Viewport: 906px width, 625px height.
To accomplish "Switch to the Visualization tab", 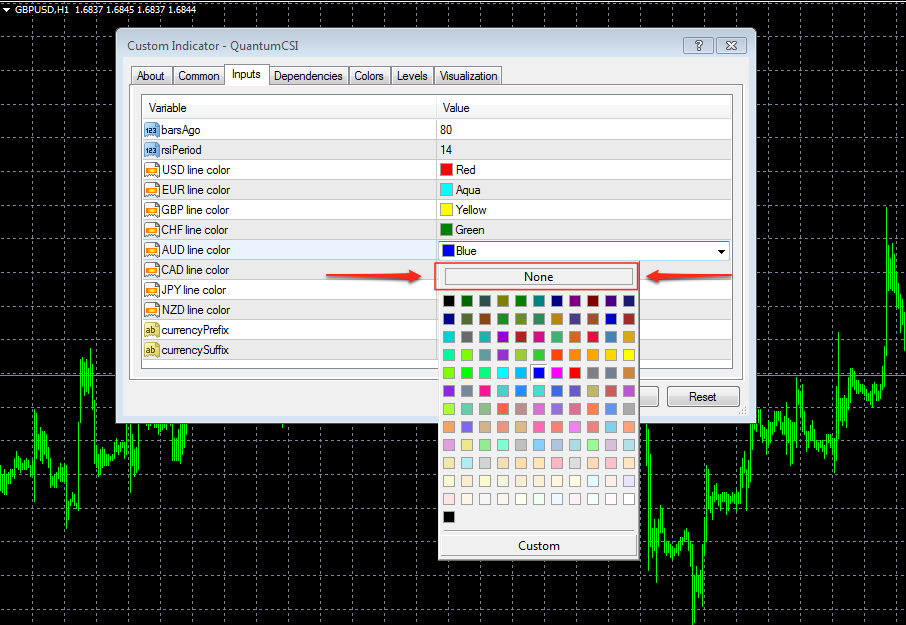I will pyautogui.click(x=468, y=76).
